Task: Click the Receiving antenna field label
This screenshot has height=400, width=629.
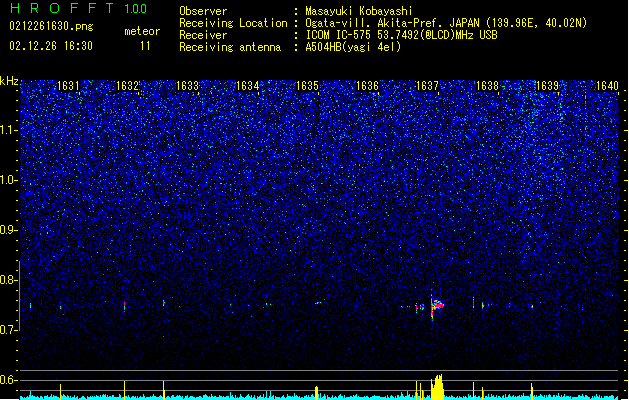Action: tap(230, 47)
